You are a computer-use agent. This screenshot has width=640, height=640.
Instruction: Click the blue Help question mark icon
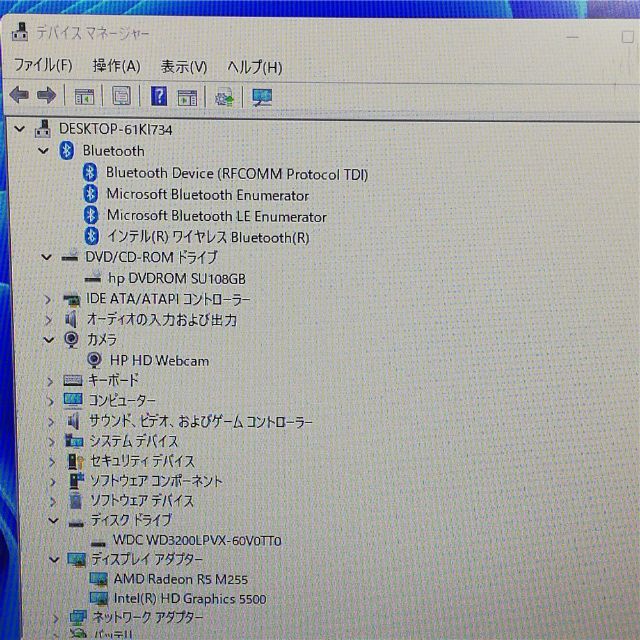[159, 96]
